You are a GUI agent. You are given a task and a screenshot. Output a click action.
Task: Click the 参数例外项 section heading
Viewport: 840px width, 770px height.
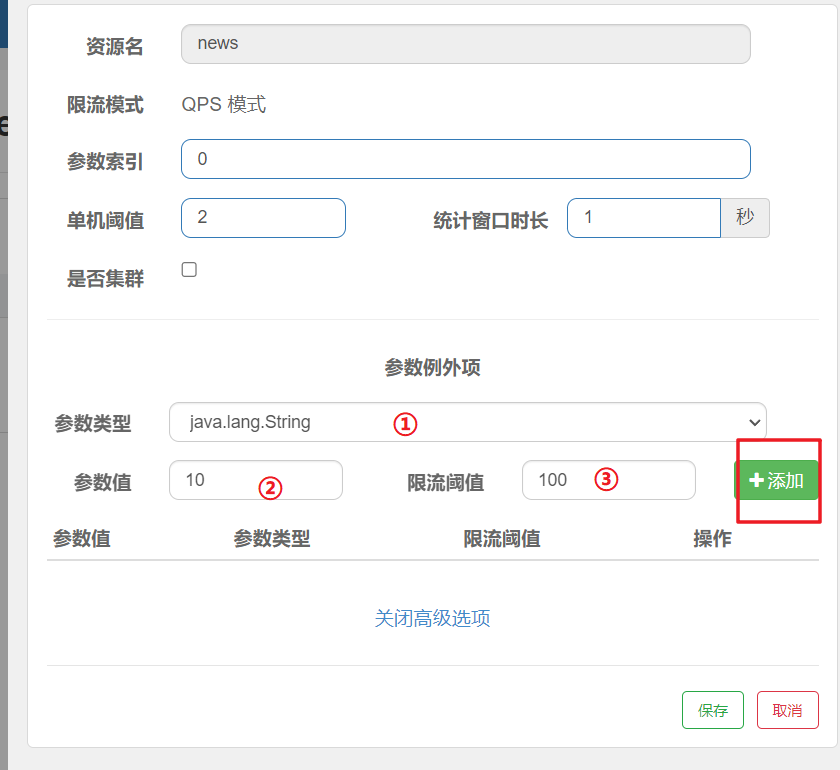[x=432, y=368]
